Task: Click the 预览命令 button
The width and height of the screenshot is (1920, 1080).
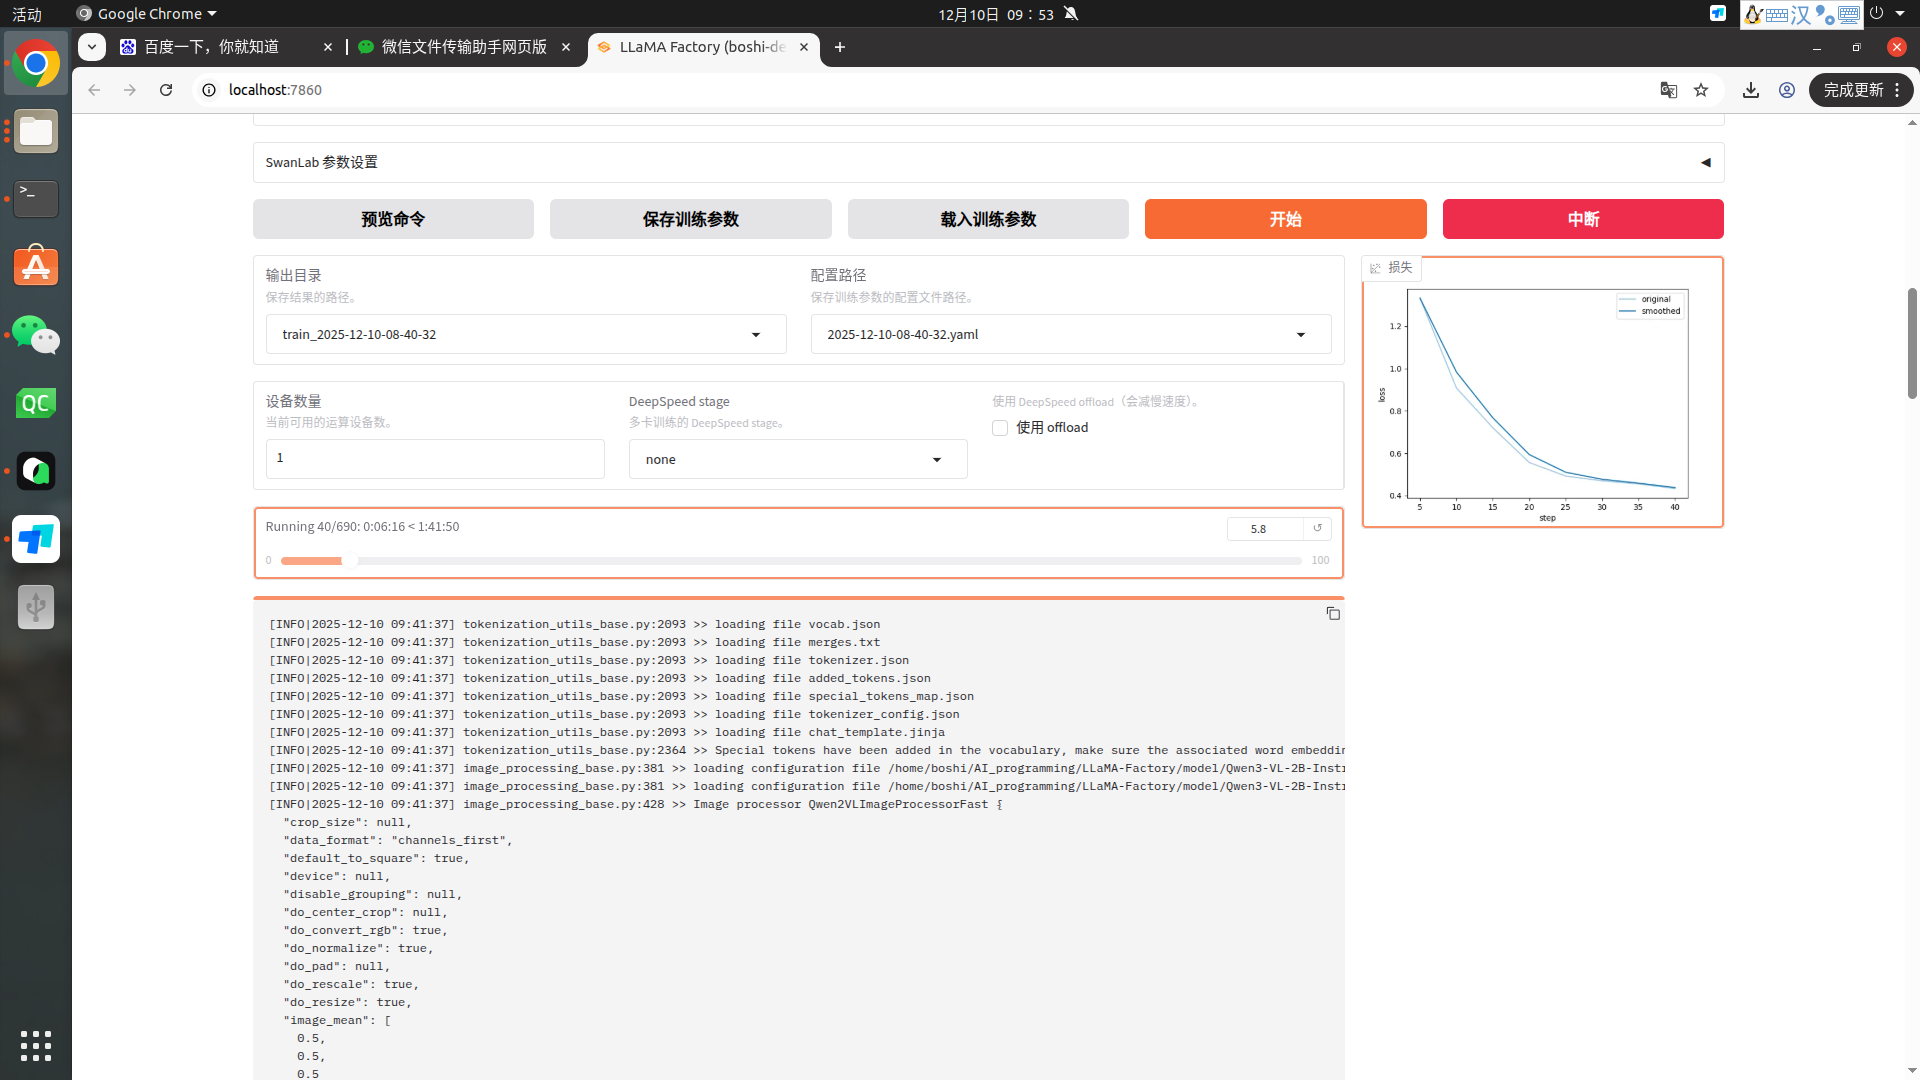Action: point(393,219)
